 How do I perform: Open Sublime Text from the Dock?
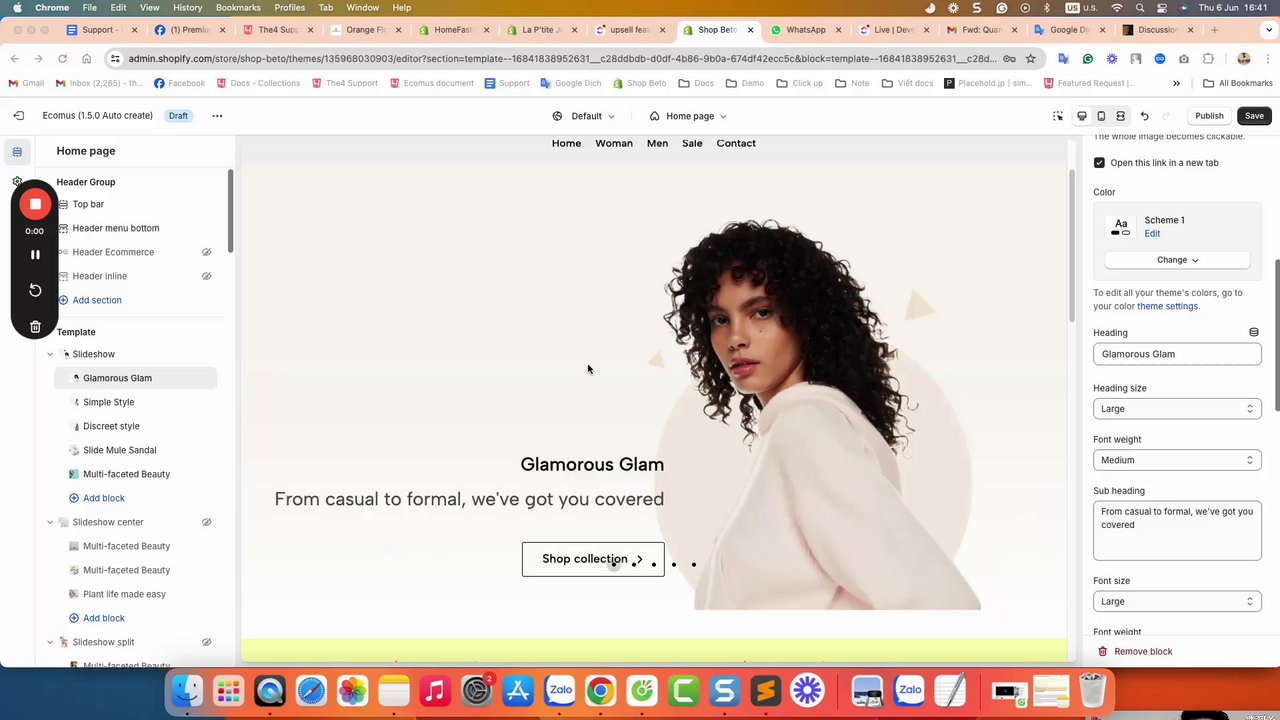[766, 691]
